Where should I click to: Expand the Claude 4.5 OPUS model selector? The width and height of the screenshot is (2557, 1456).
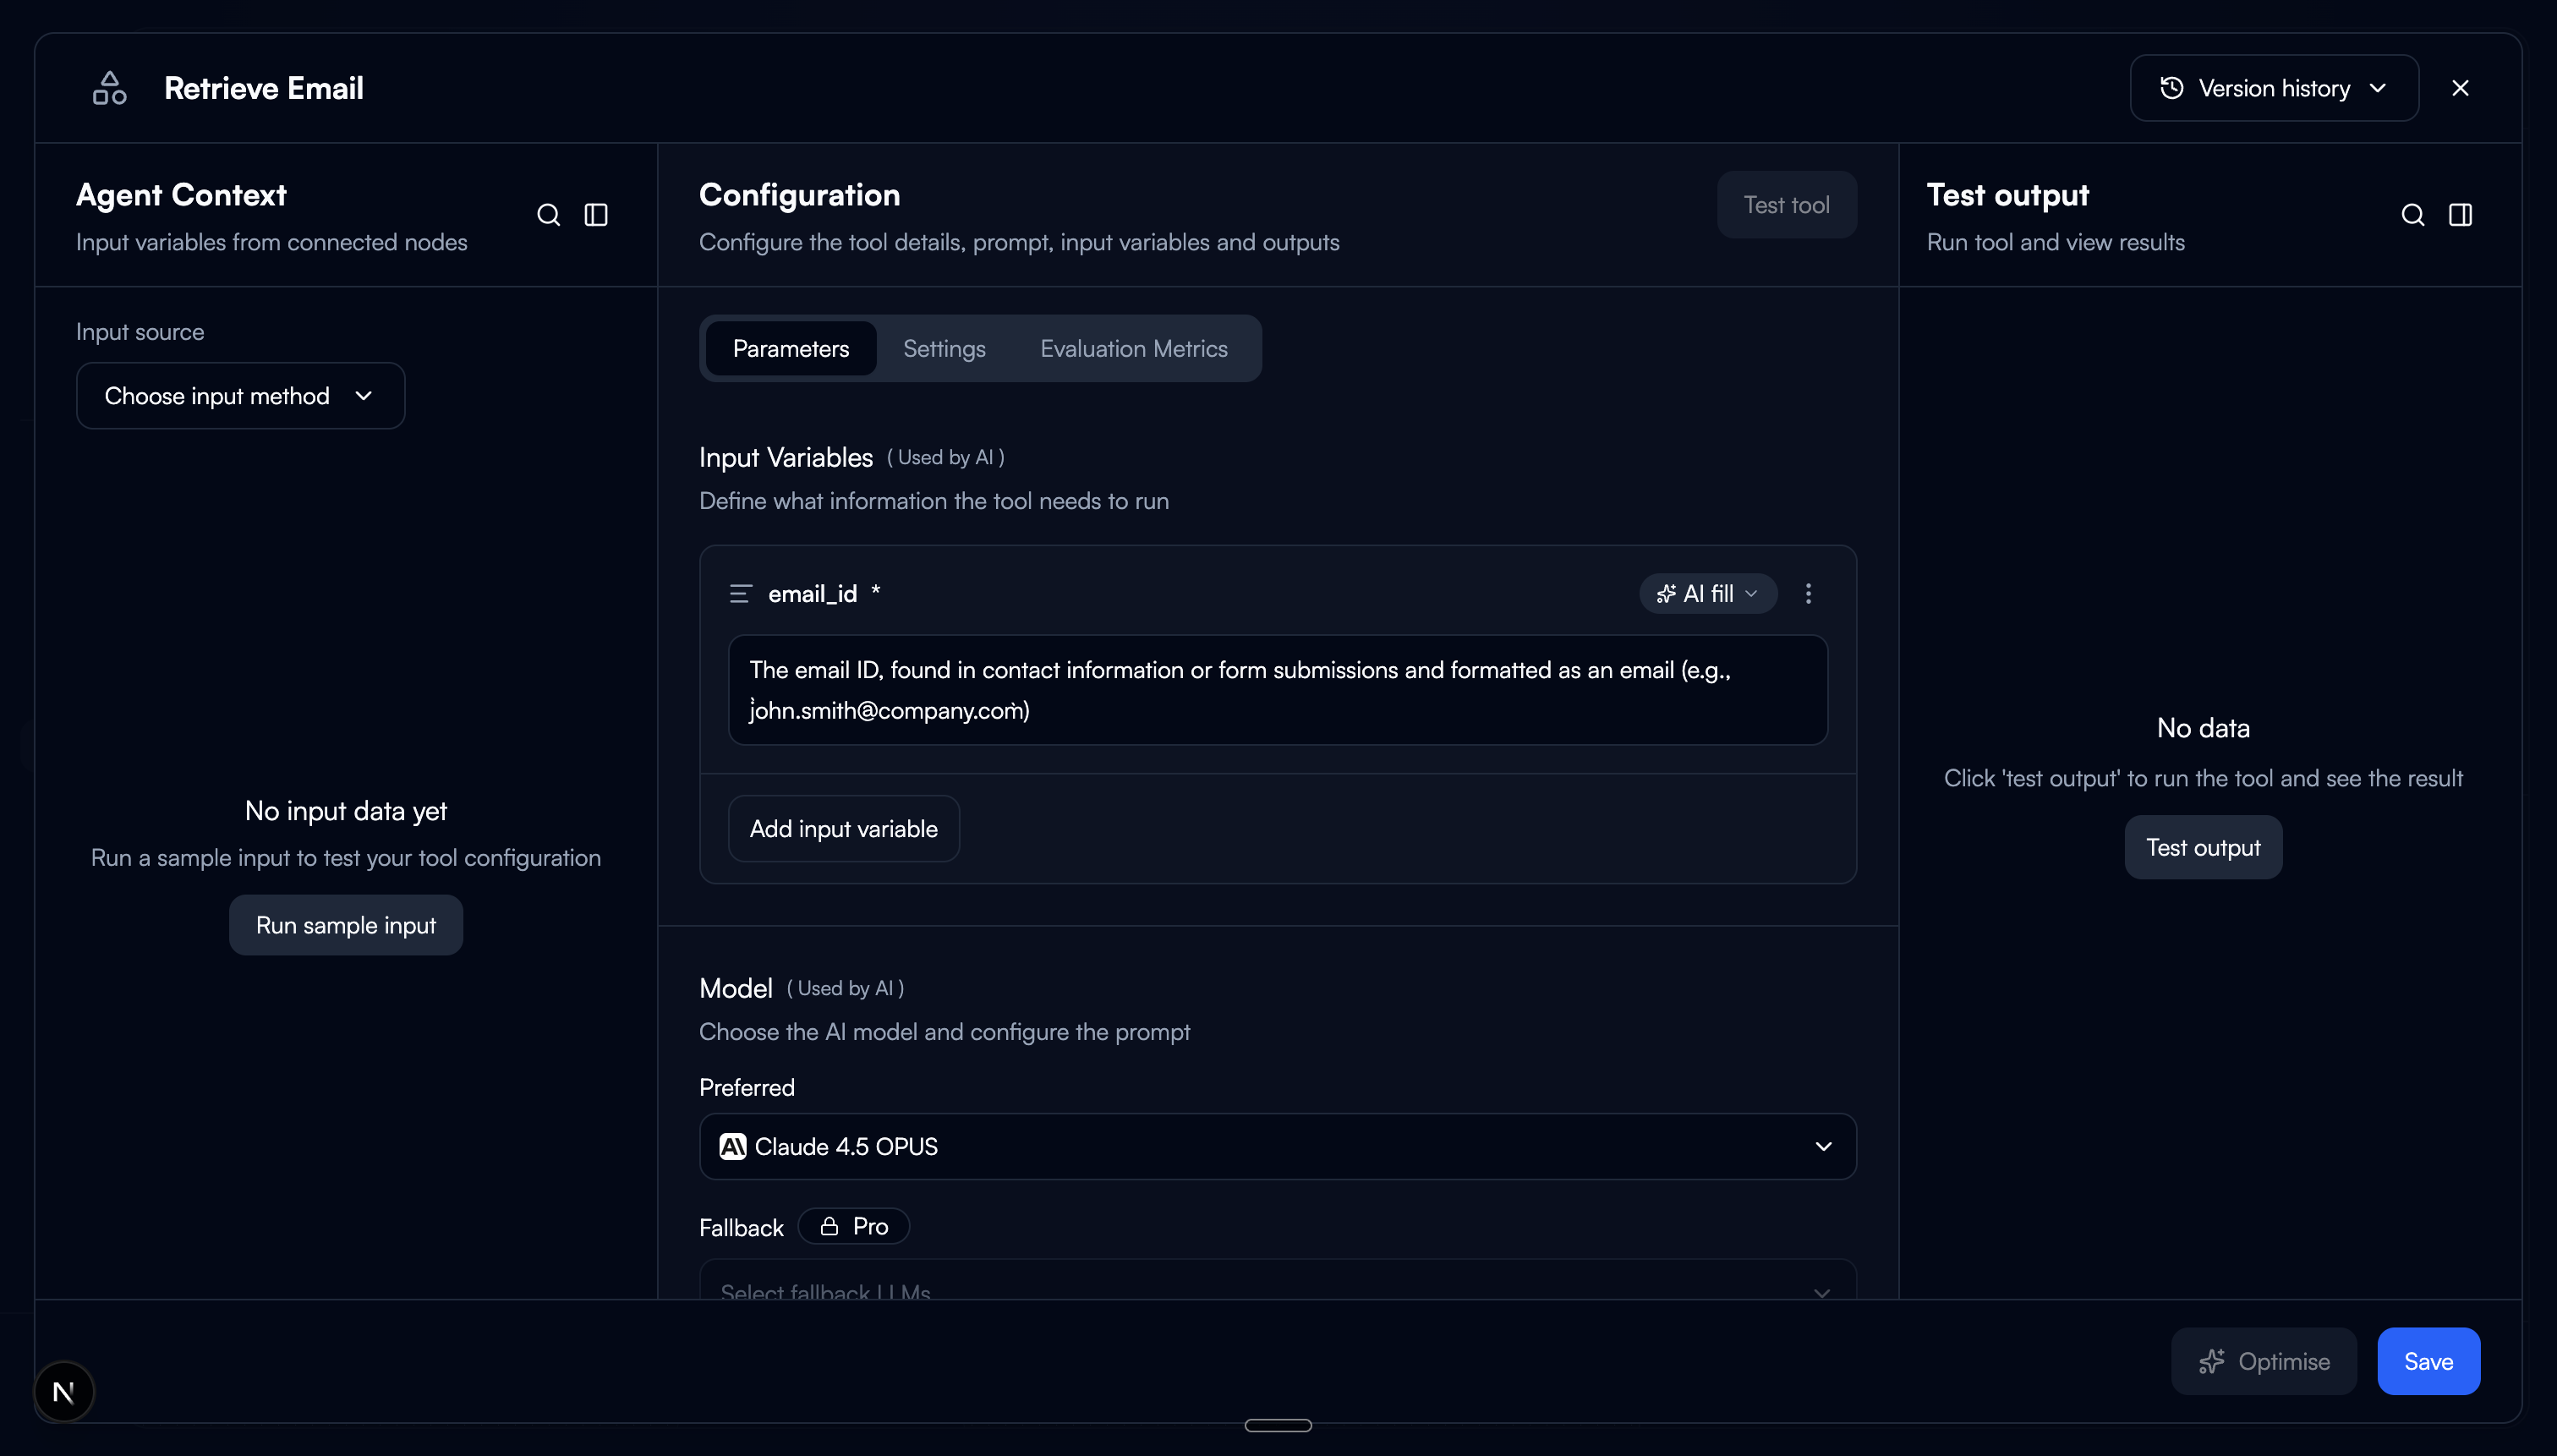[1277, 1146]
